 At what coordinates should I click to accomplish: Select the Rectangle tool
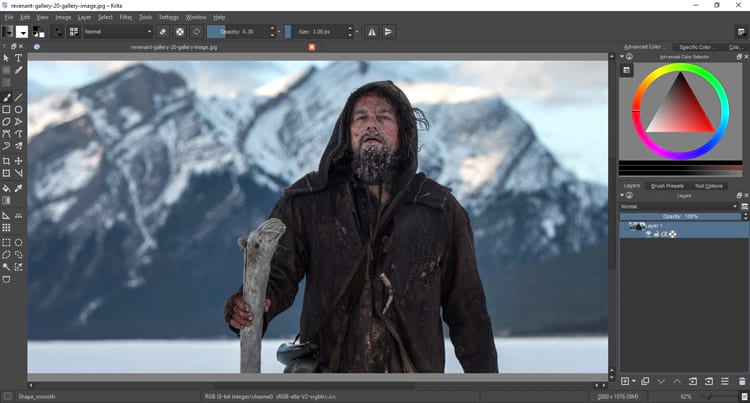6,109
